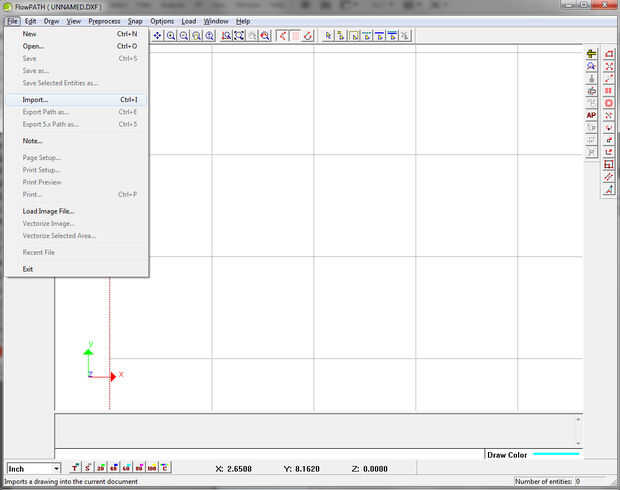Open the Load menu
Image resolution: width=620 pixels, height=490 pixels.
pos(189,21)
